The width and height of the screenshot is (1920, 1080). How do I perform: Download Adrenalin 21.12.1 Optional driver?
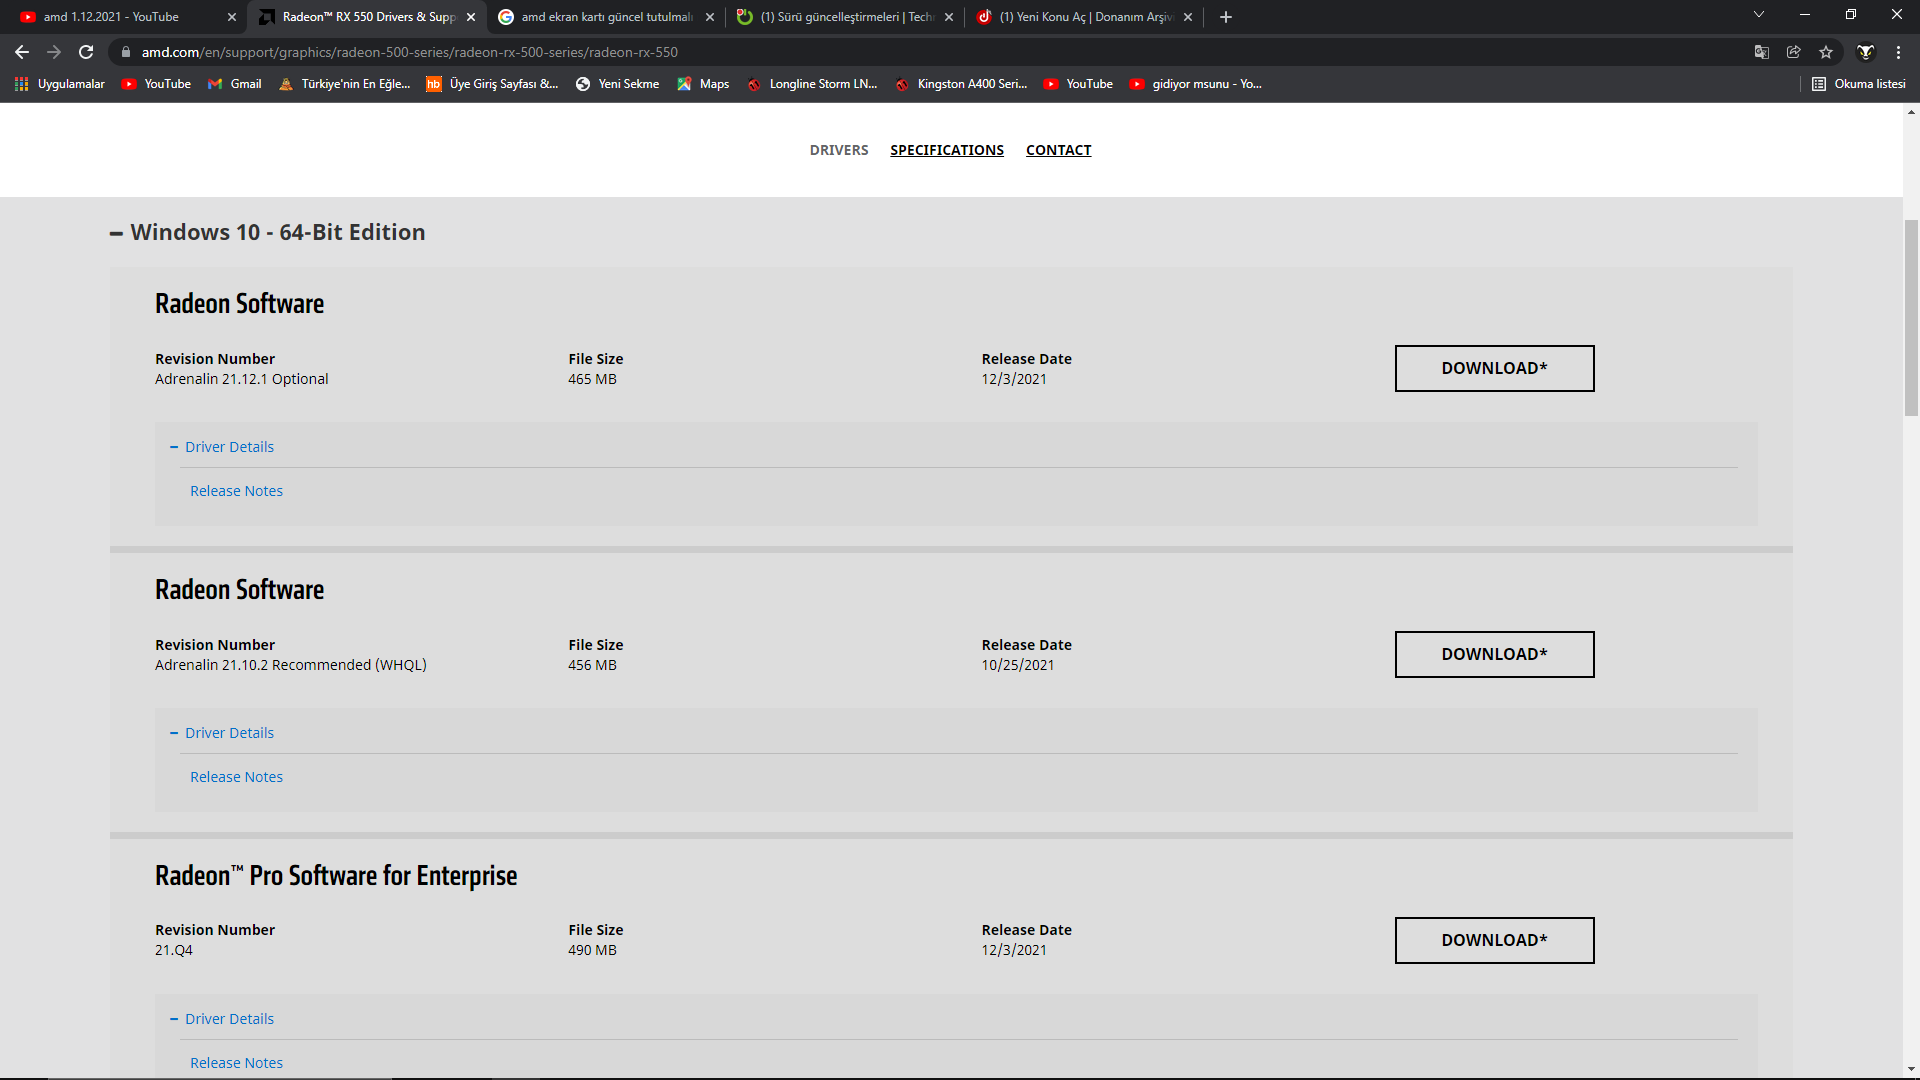tap(1494, 368)
